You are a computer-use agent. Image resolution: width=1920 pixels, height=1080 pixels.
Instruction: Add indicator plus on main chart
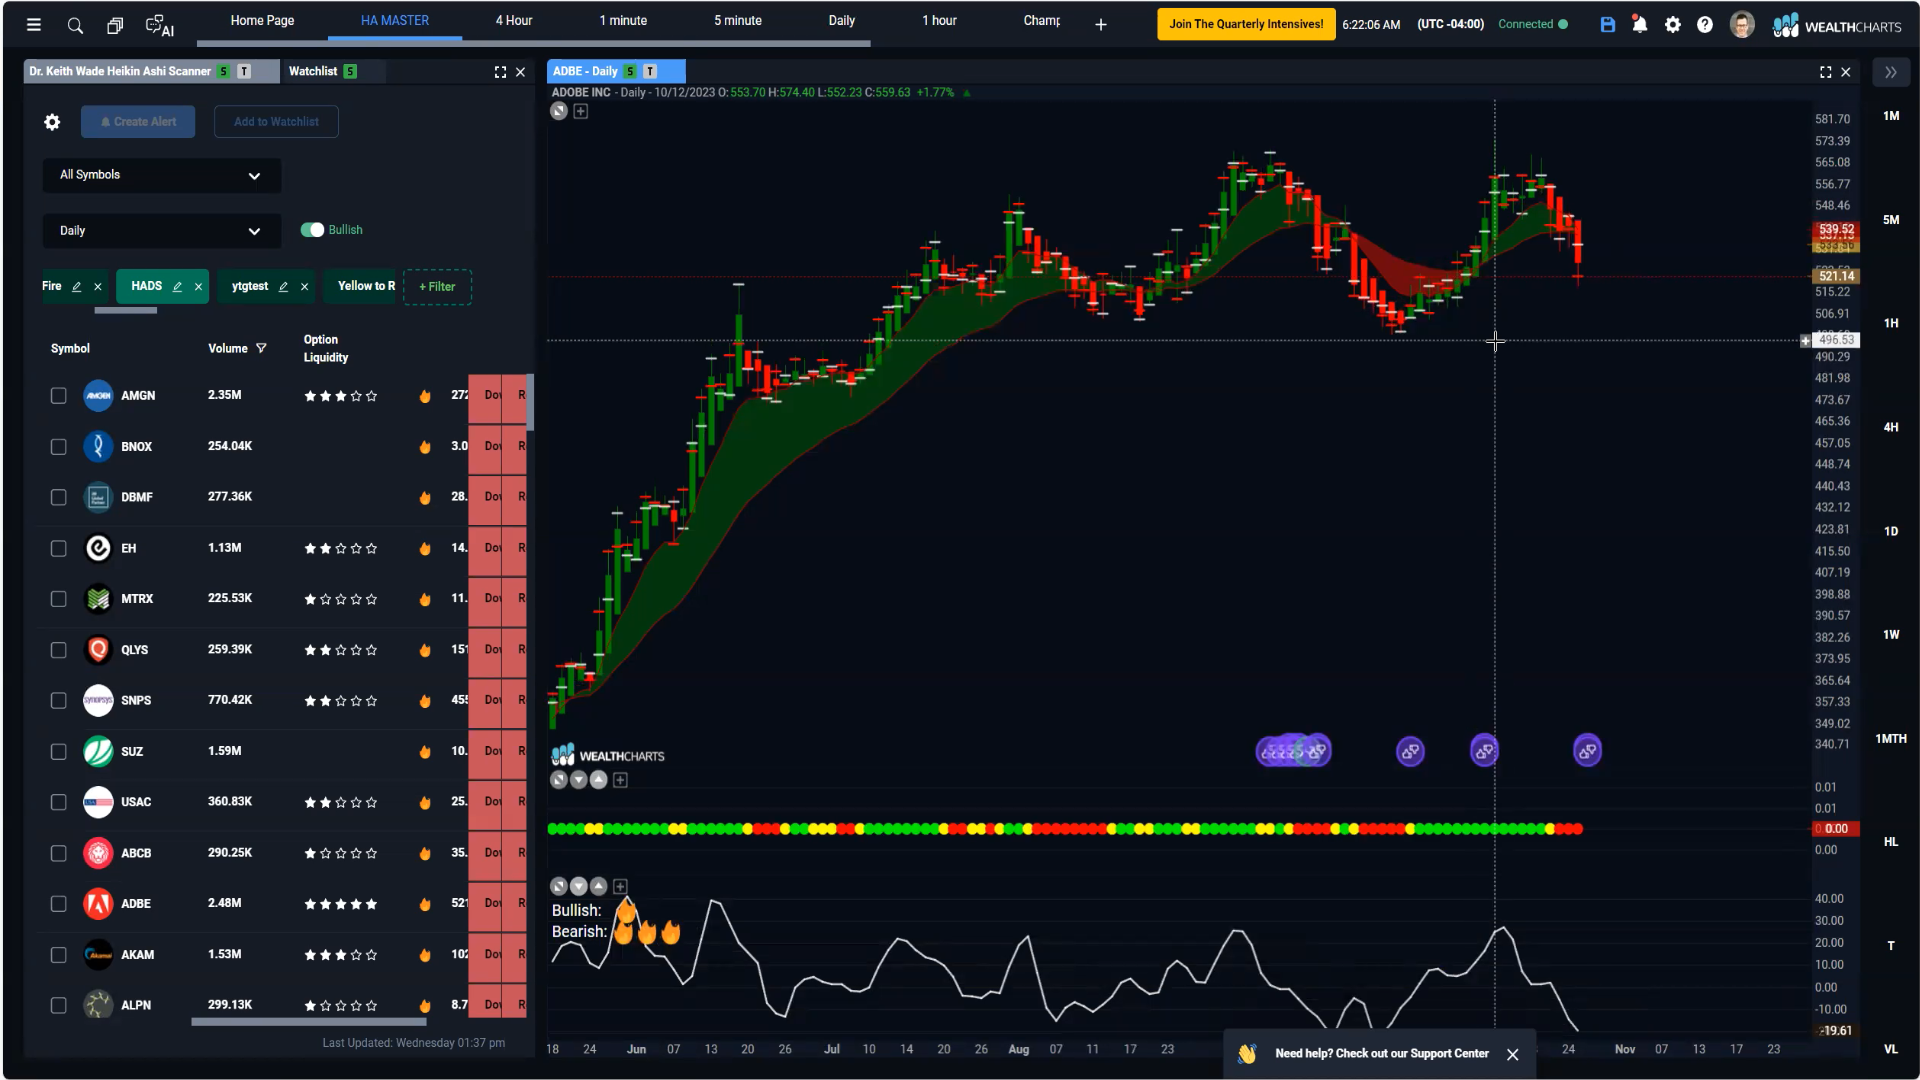[x=580, y=111]
